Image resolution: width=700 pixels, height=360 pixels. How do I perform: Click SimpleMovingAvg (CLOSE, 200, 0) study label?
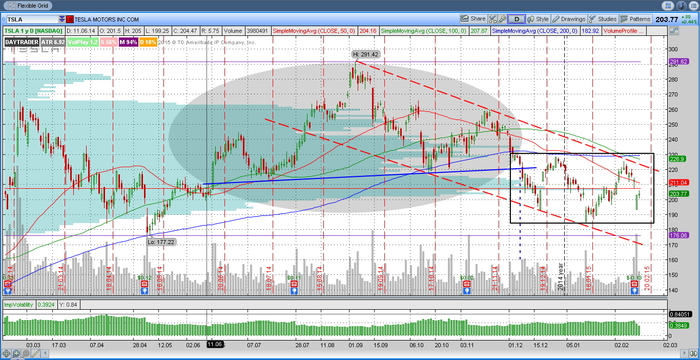[535, 31]
